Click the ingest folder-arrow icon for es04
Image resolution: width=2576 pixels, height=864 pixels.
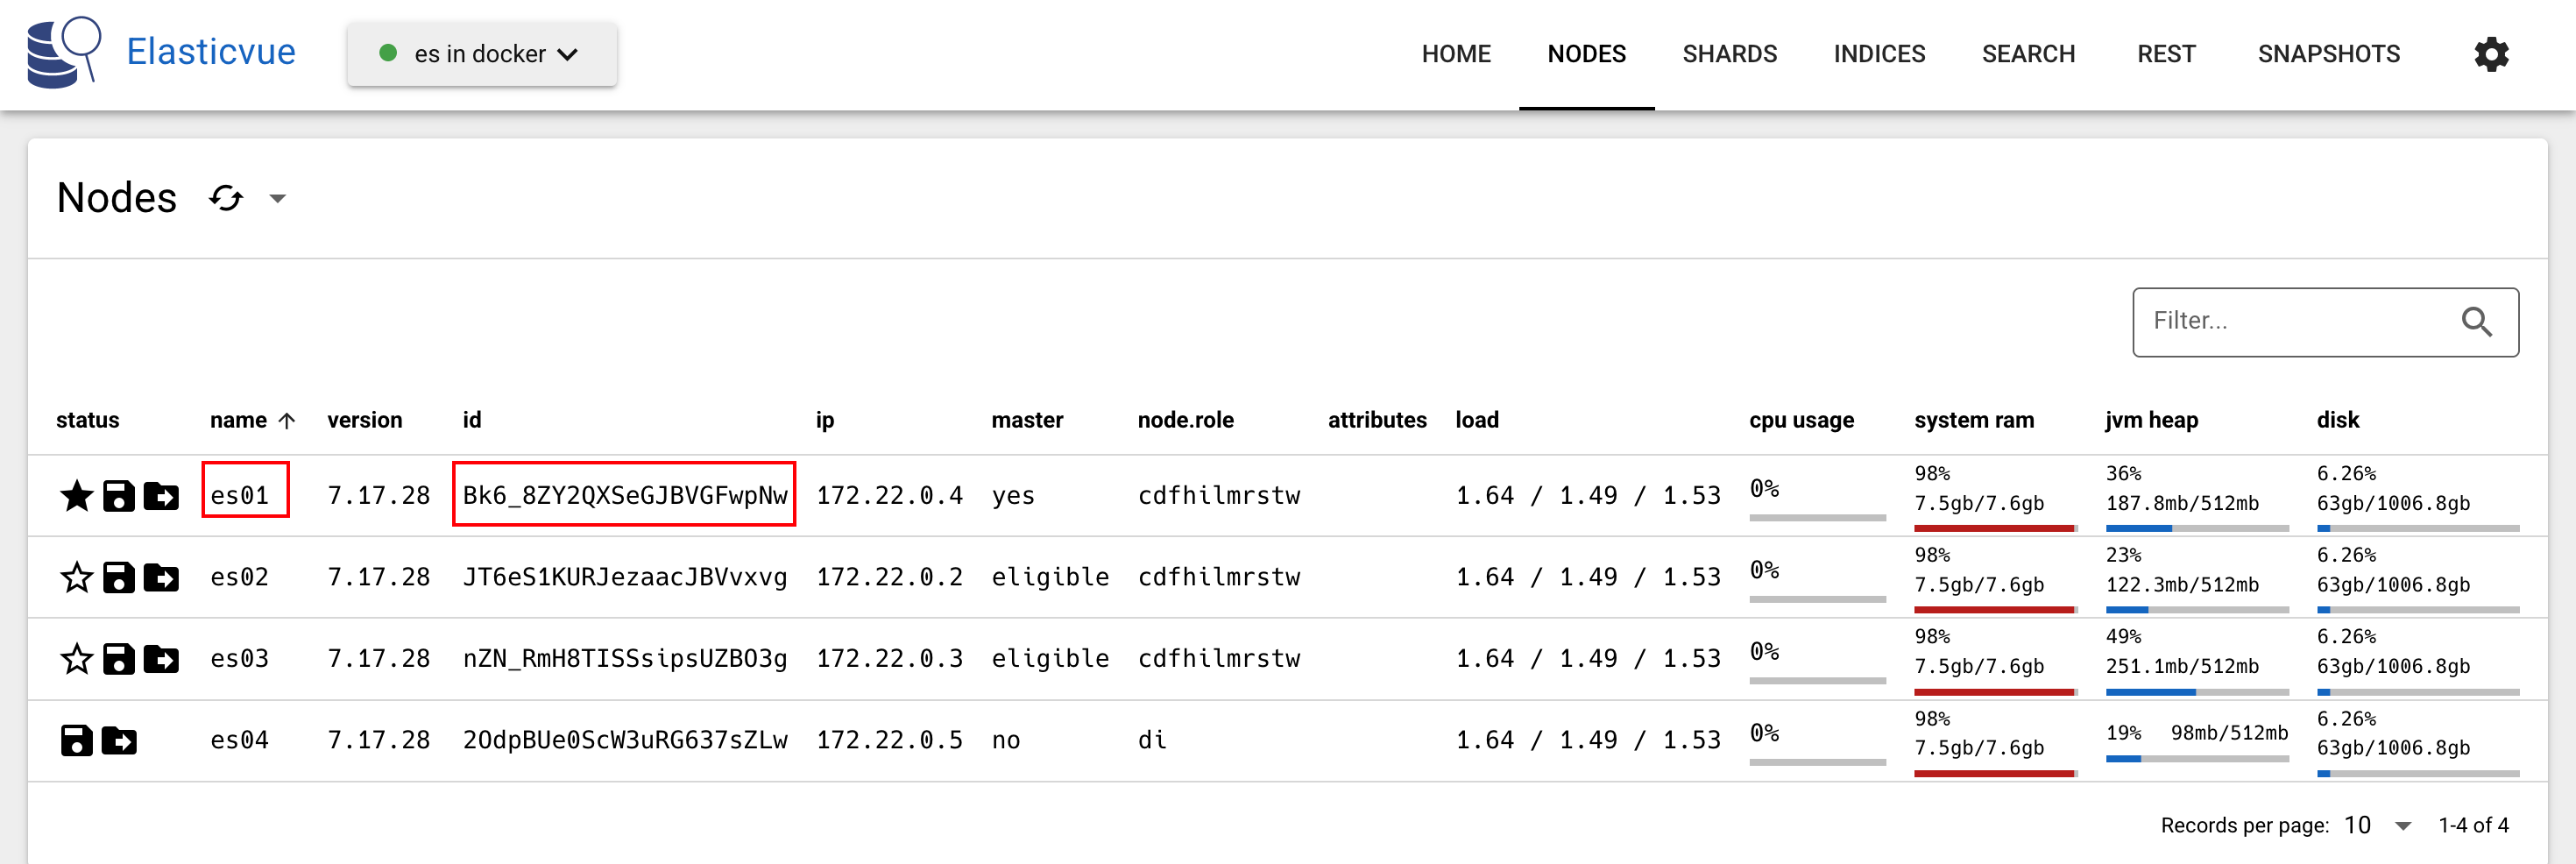[119, 741]
